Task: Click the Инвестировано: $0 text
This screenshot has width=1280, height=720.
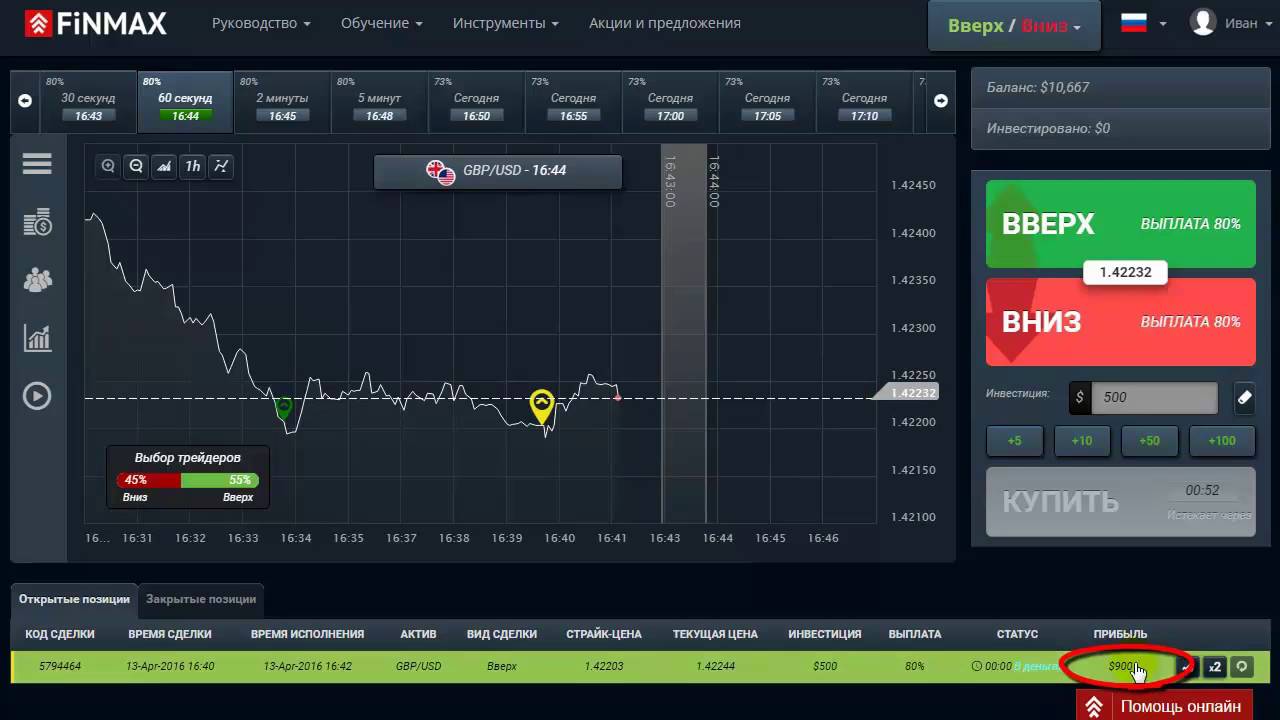Action: click(1048, 128)
